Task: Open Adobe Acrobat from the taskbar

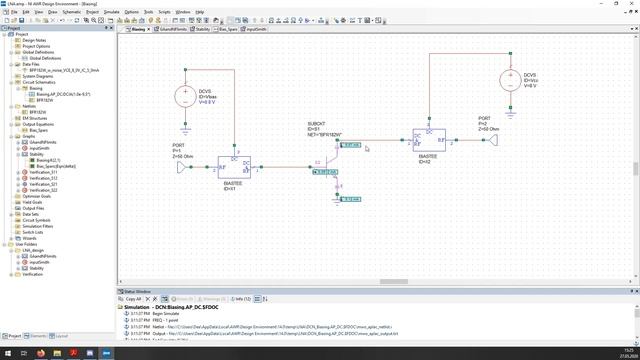Action: coord(73,353)
